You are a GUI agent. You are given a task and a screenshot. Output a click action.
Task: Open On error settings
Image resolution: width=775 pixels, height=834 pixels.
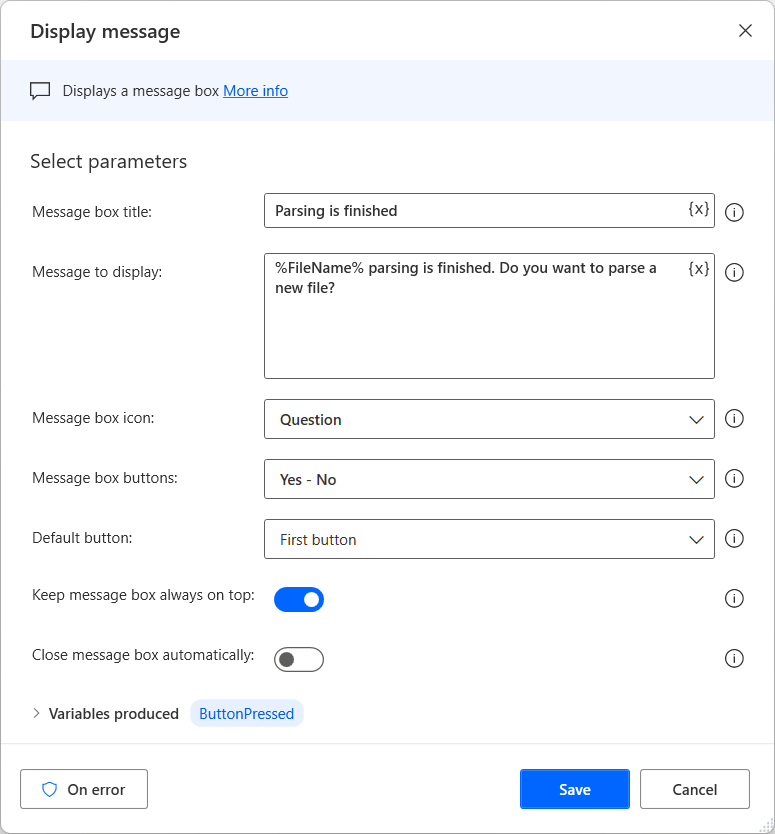[84, 789]
